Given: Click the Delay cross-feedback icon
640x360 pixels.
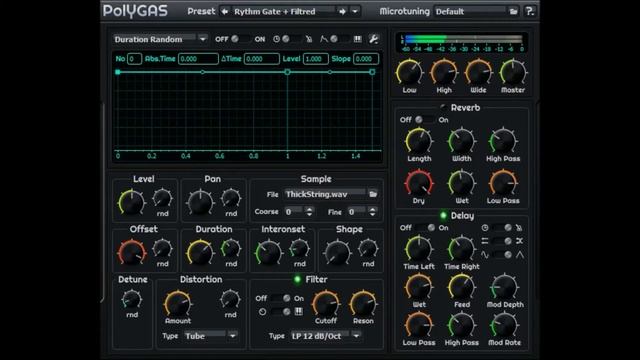Looking at the screenshot, I should click(519, 241).
